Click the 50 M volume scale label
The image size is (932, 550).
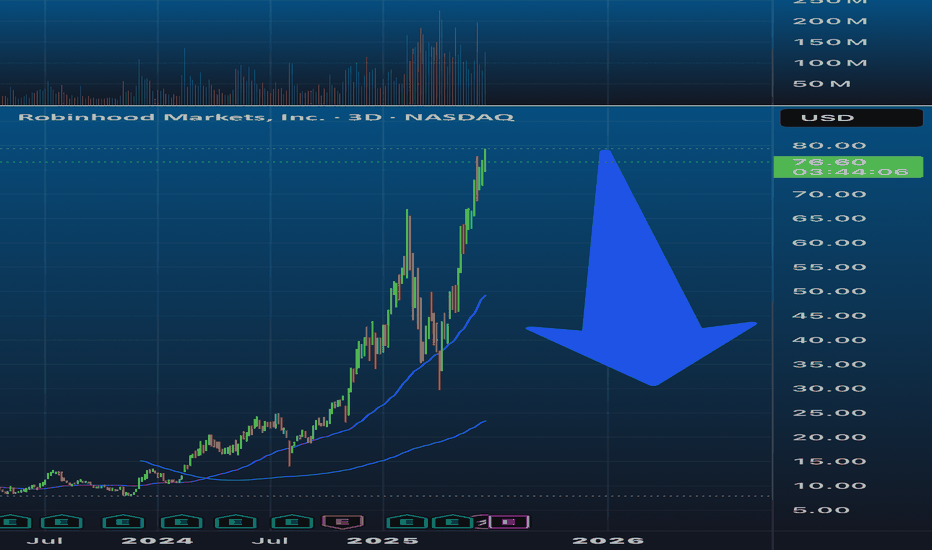coord(821,84)
